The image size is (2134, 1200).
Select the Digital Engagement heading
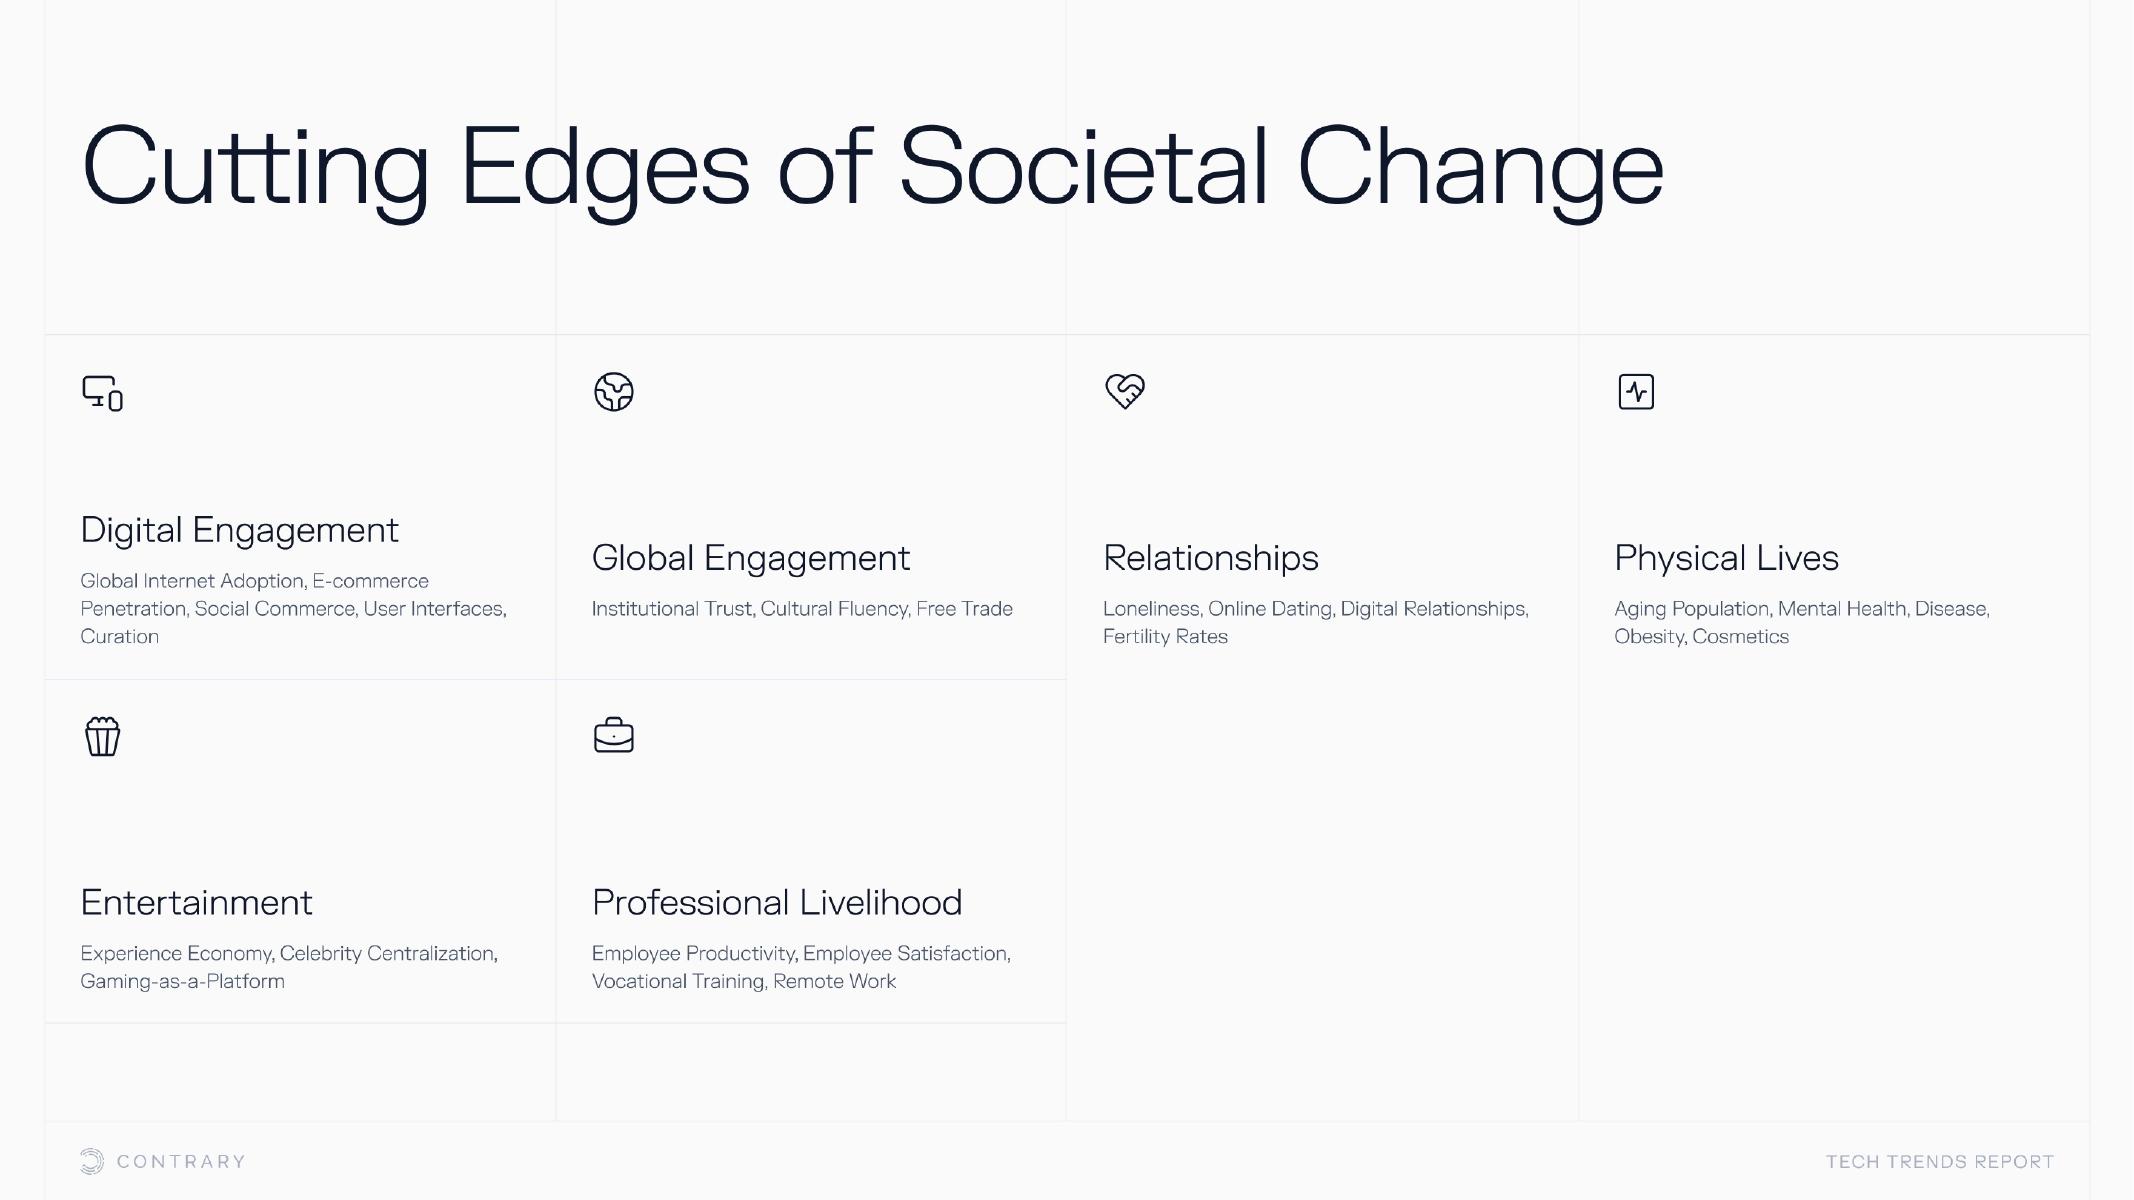click(x=239, y=530)
